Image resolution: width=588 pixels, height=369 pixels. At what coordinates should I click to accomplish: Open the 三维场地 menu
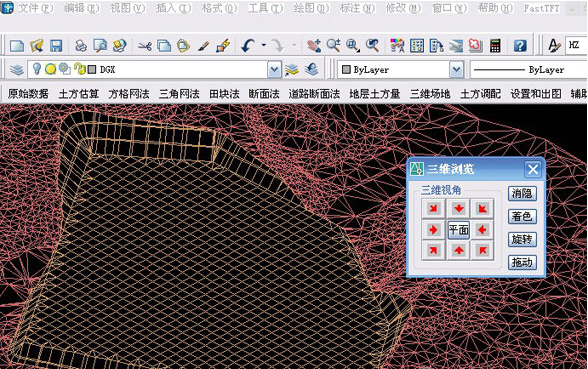tap(430, 94)
